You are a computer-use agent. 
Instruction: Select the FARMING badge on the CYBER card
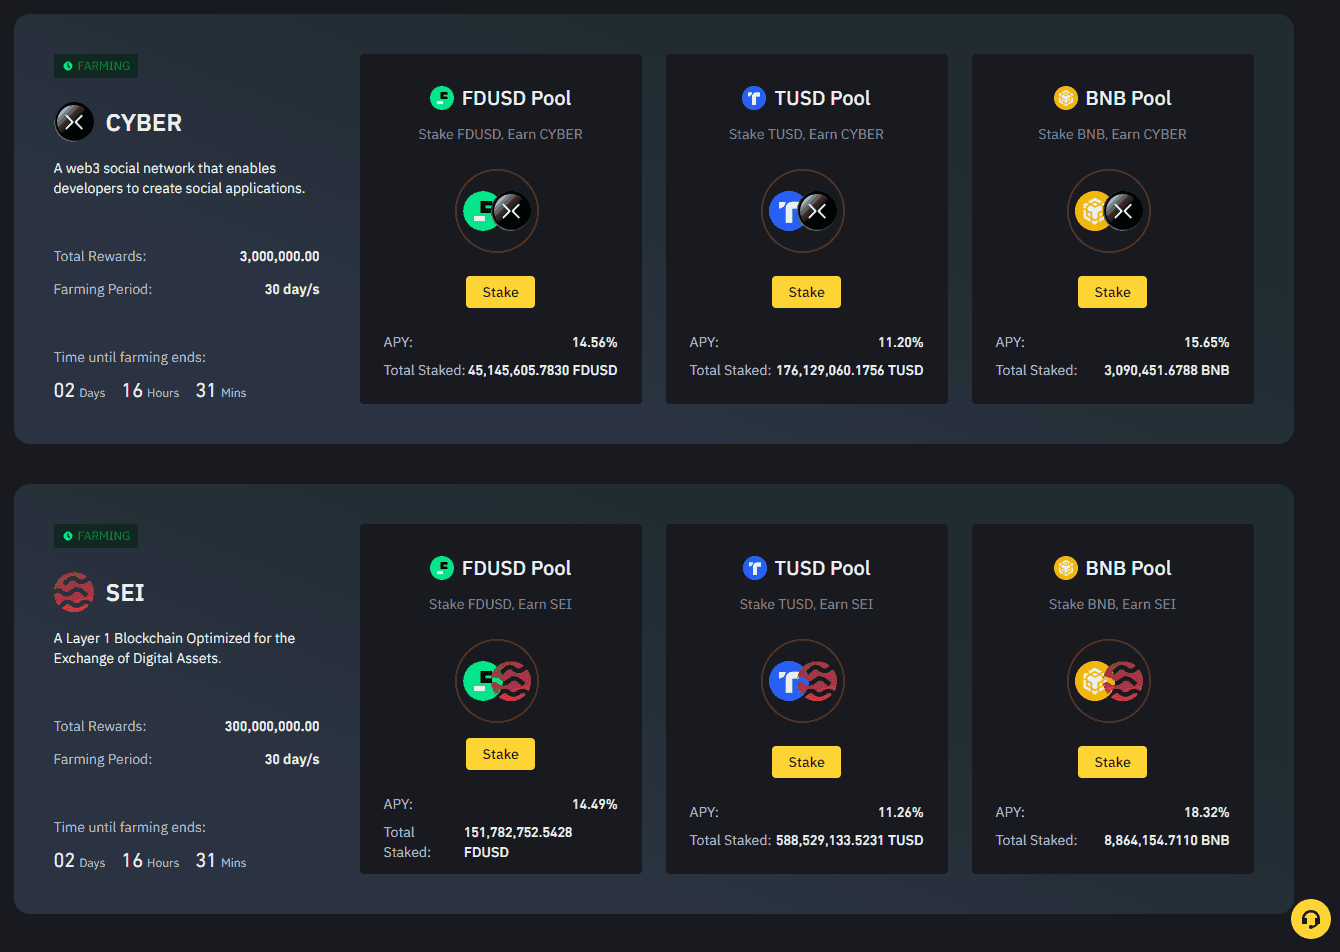[95, 66]
